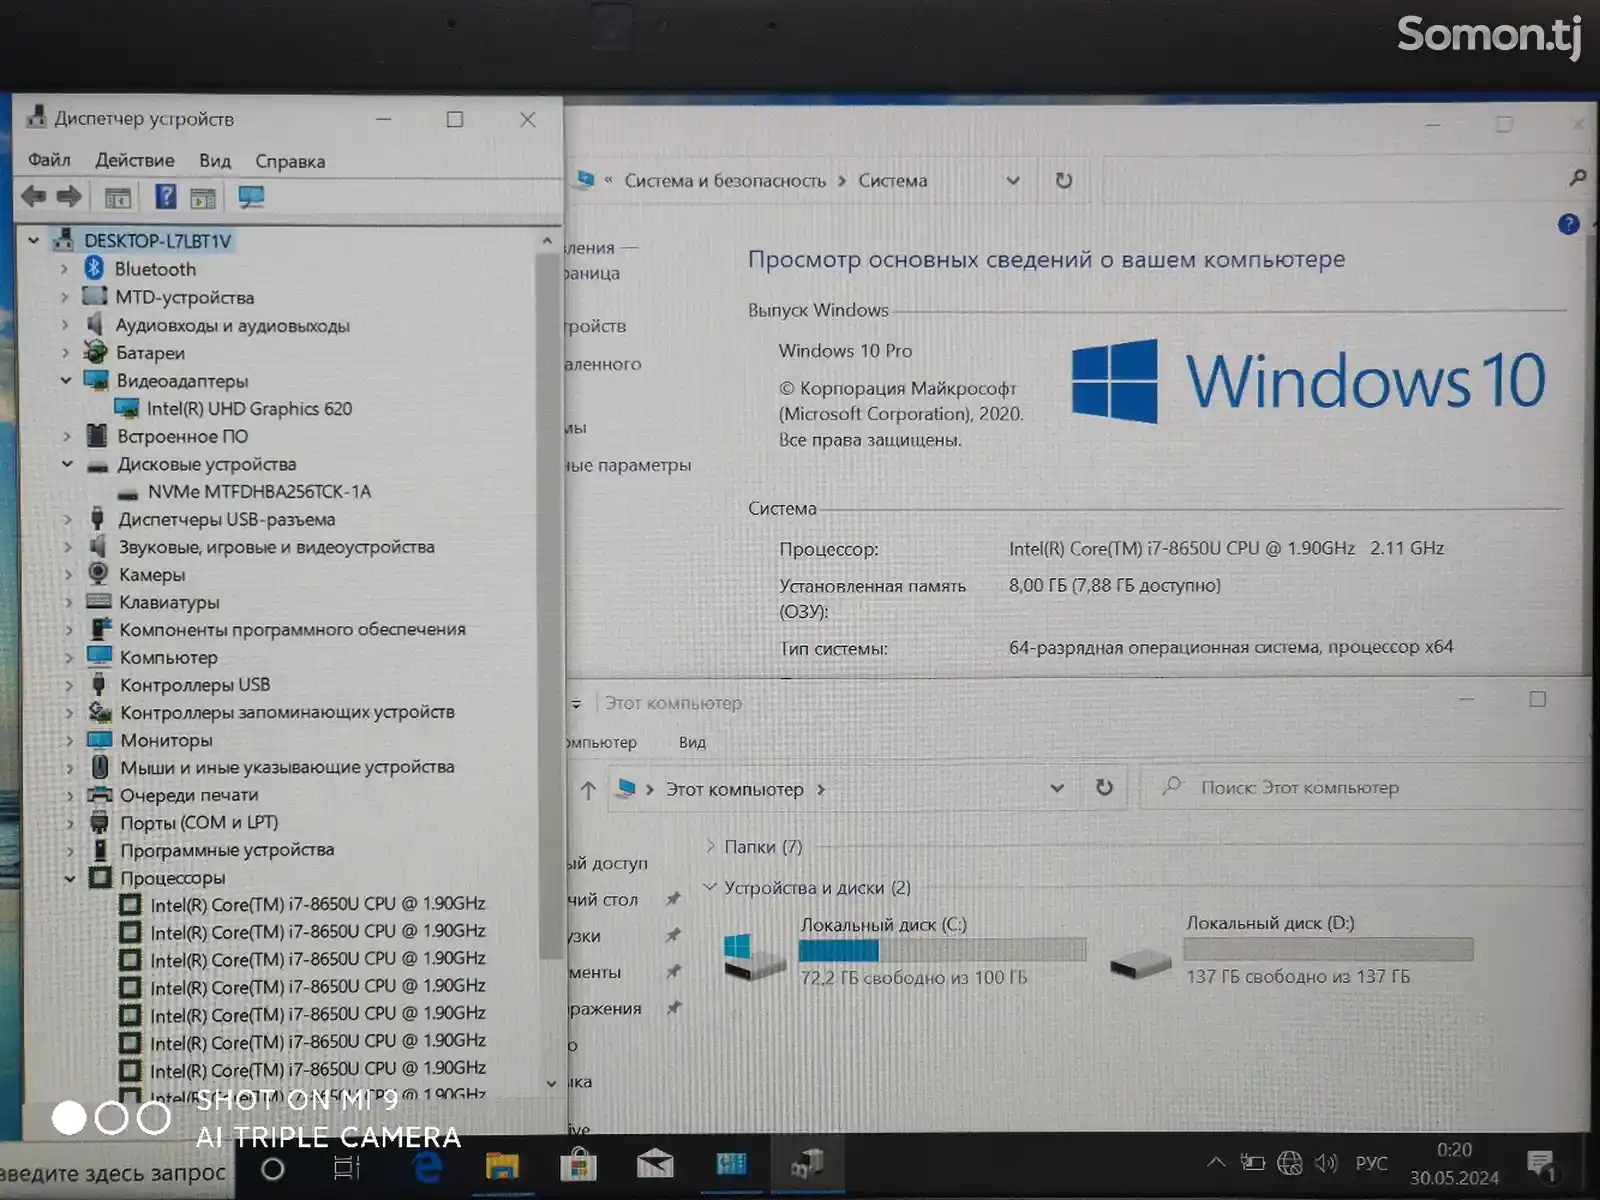Collapse the Видеоадаптеры category

(66, 380)
